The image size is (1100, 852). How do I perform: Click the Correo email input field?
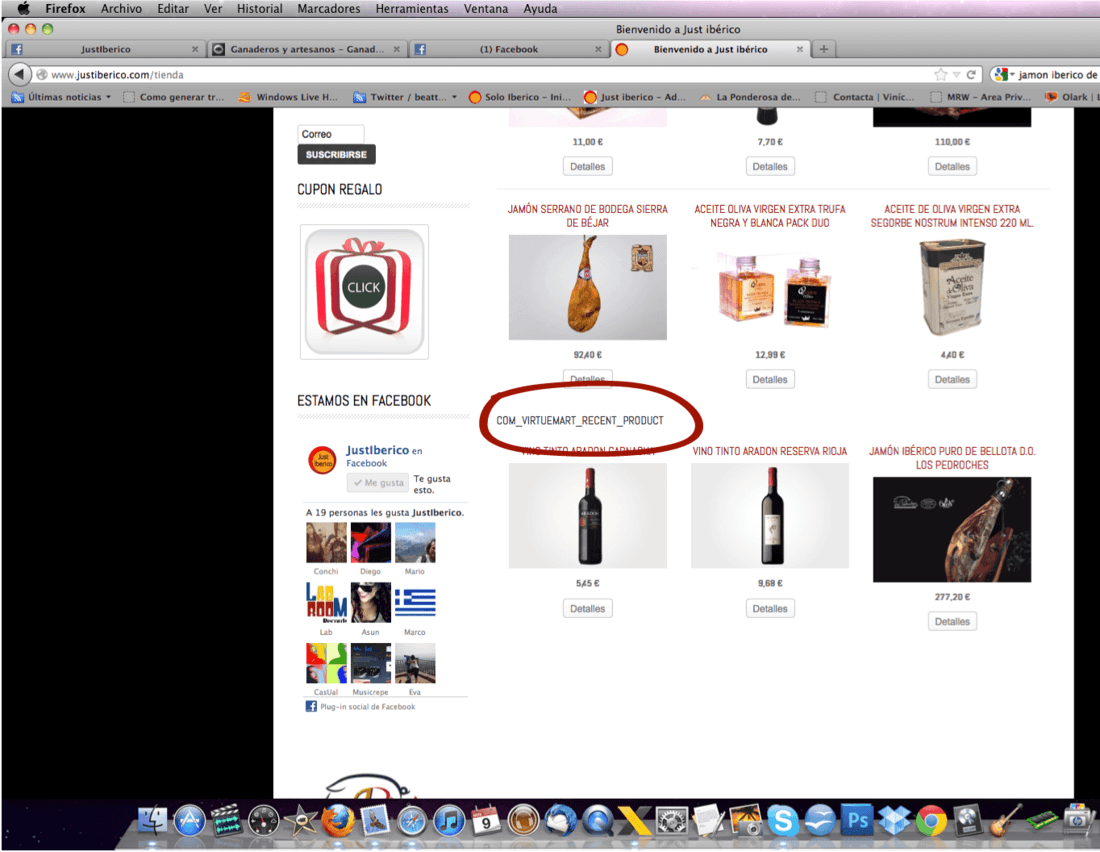coord(330,134)
